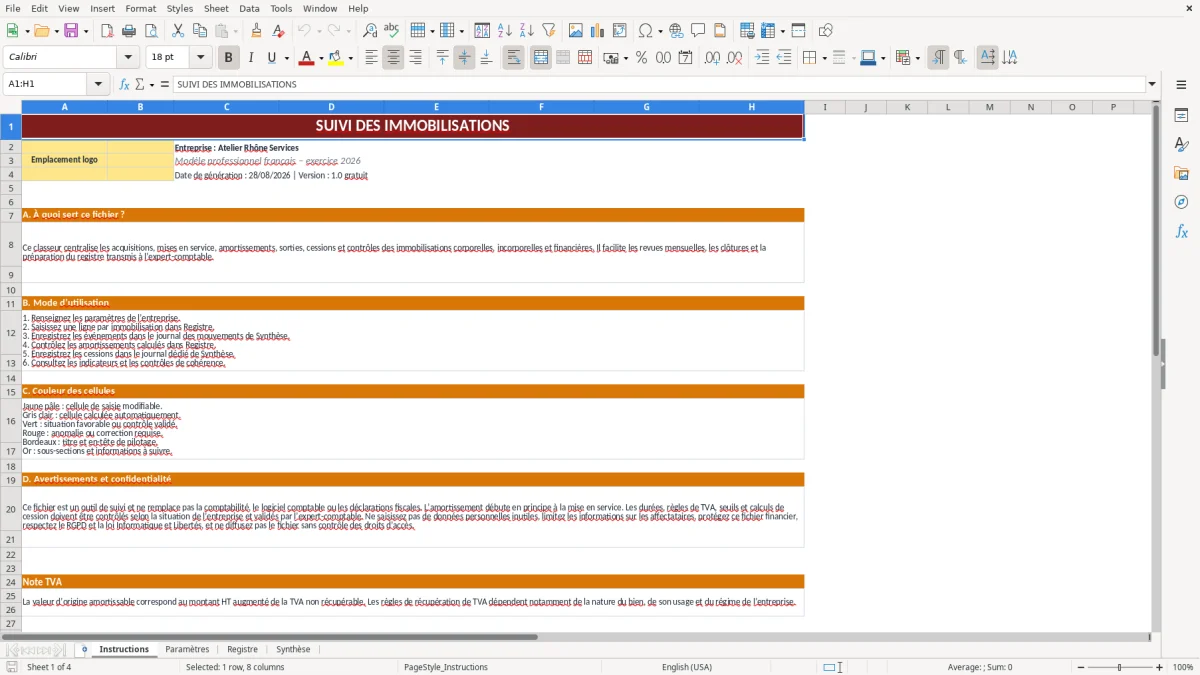This screenshot has height=675, width=1200.
Task: Open the Format menu
Action: tap(140, 8)
